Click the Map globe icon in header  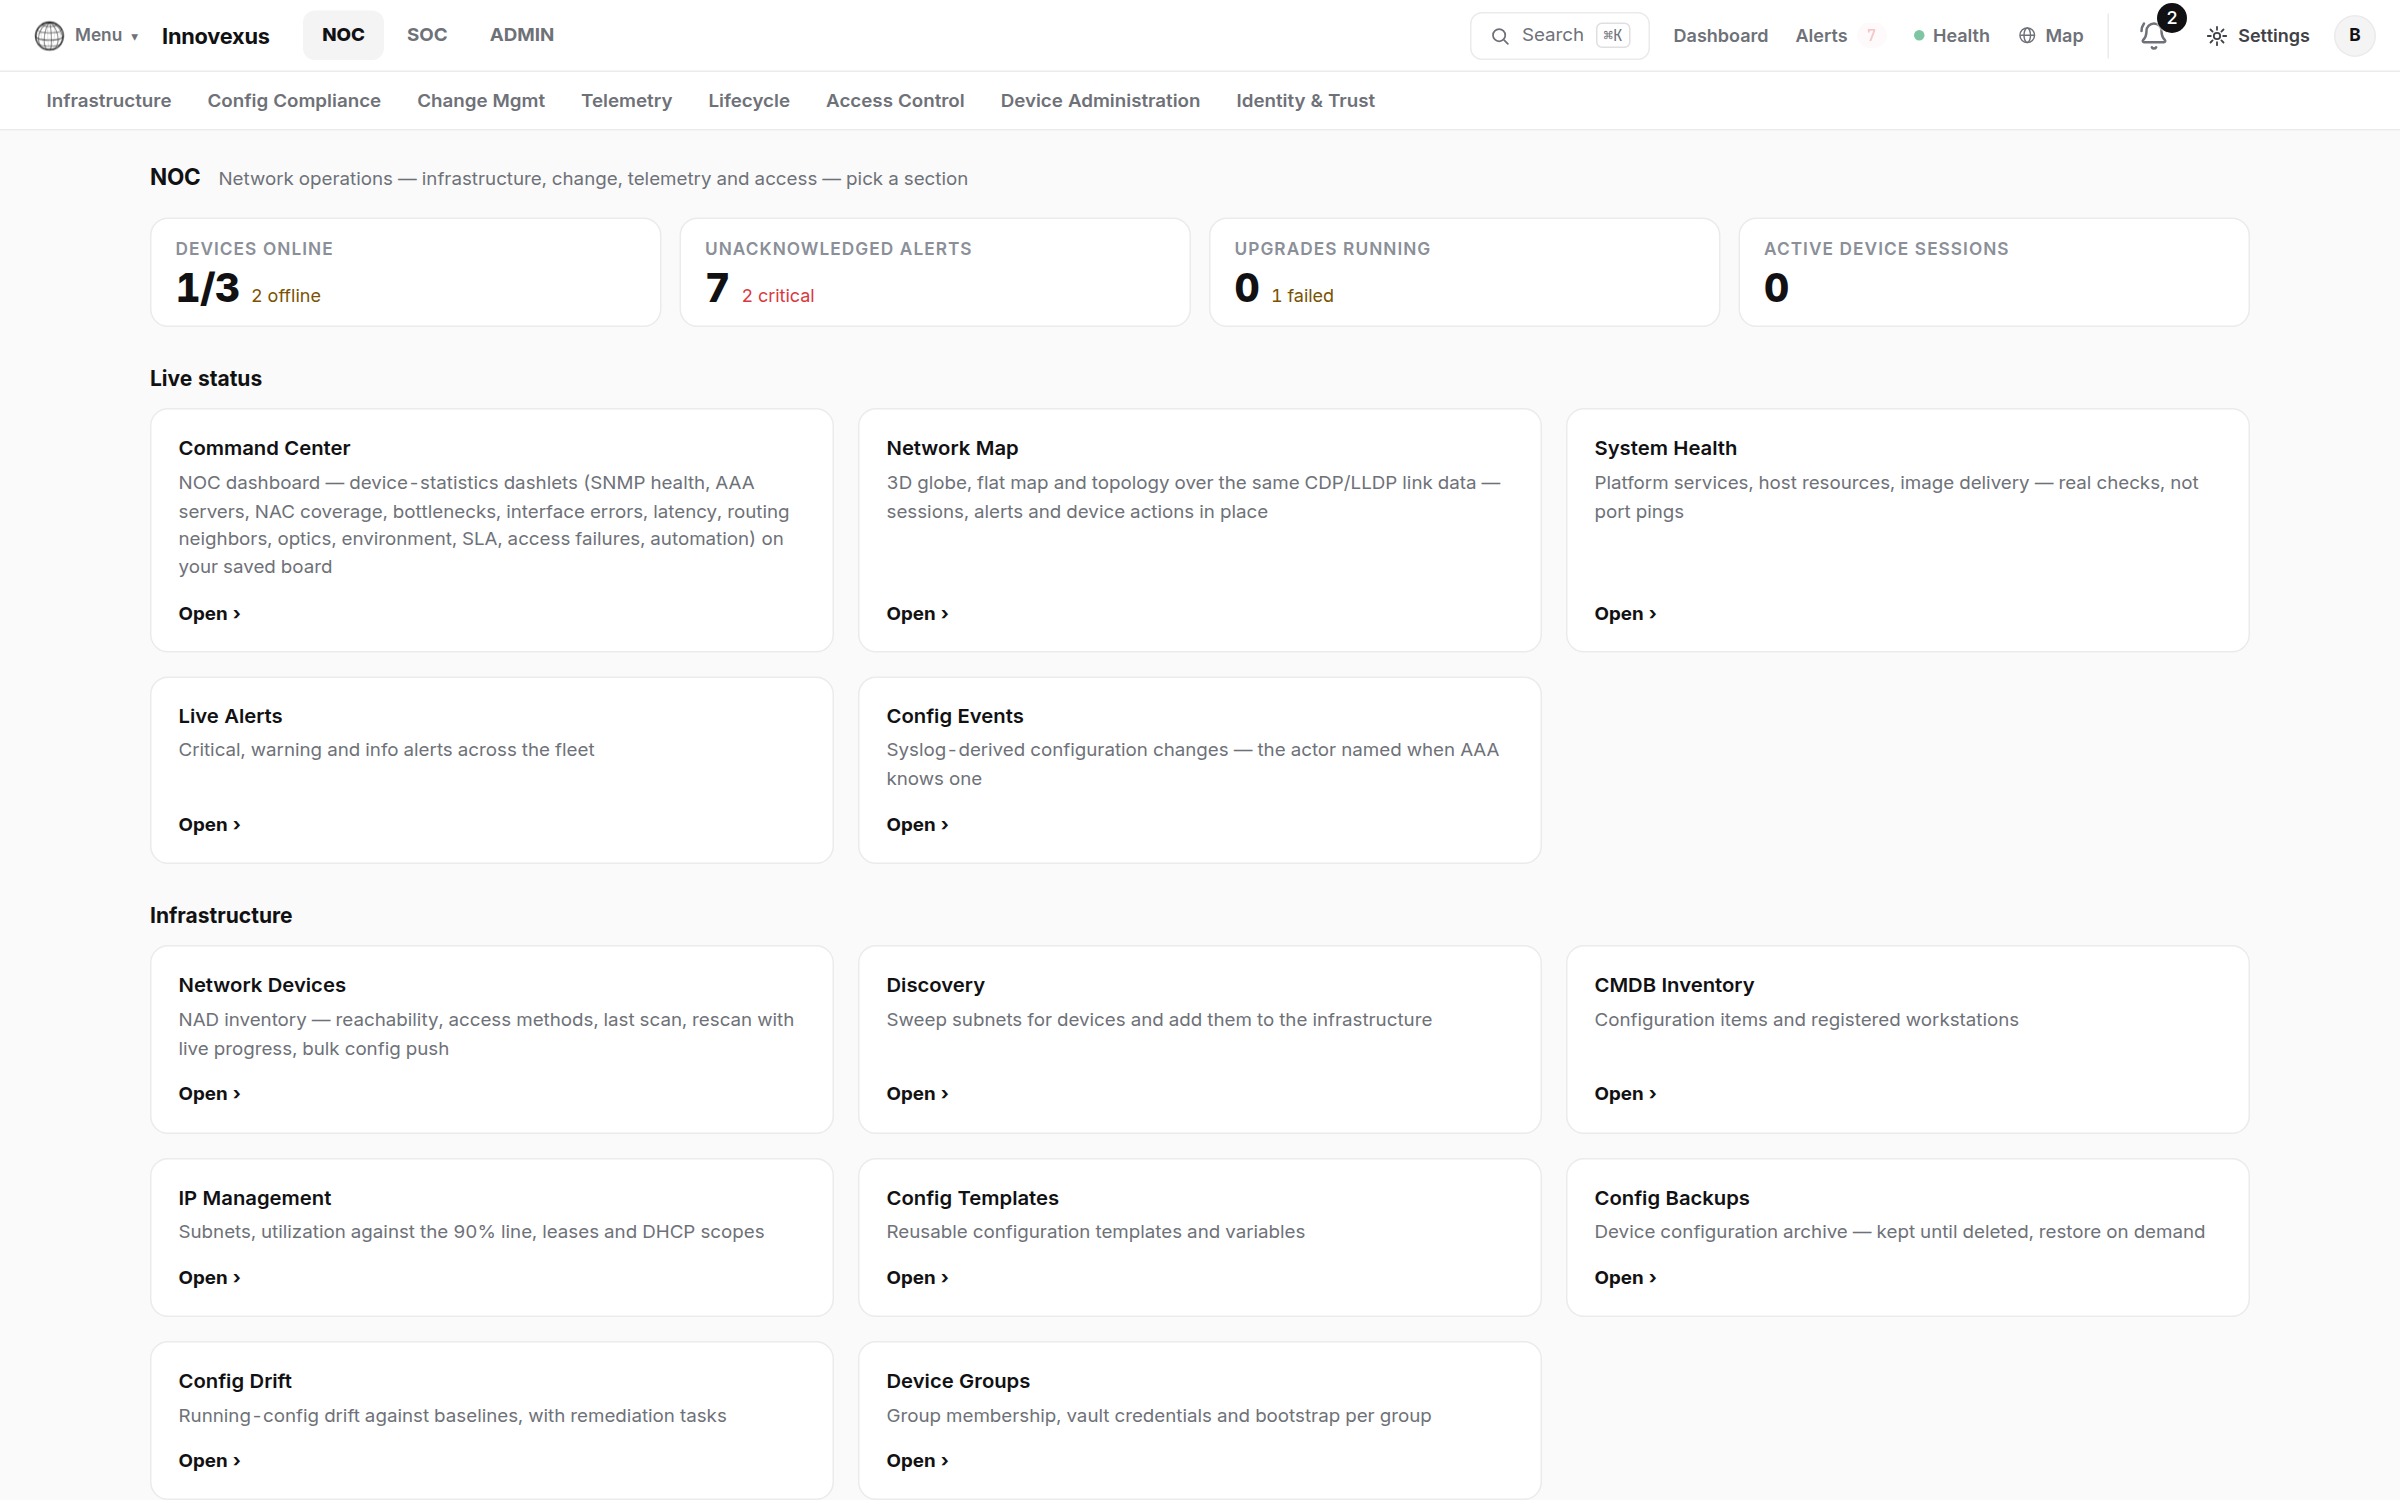(x=2027, y=36)
